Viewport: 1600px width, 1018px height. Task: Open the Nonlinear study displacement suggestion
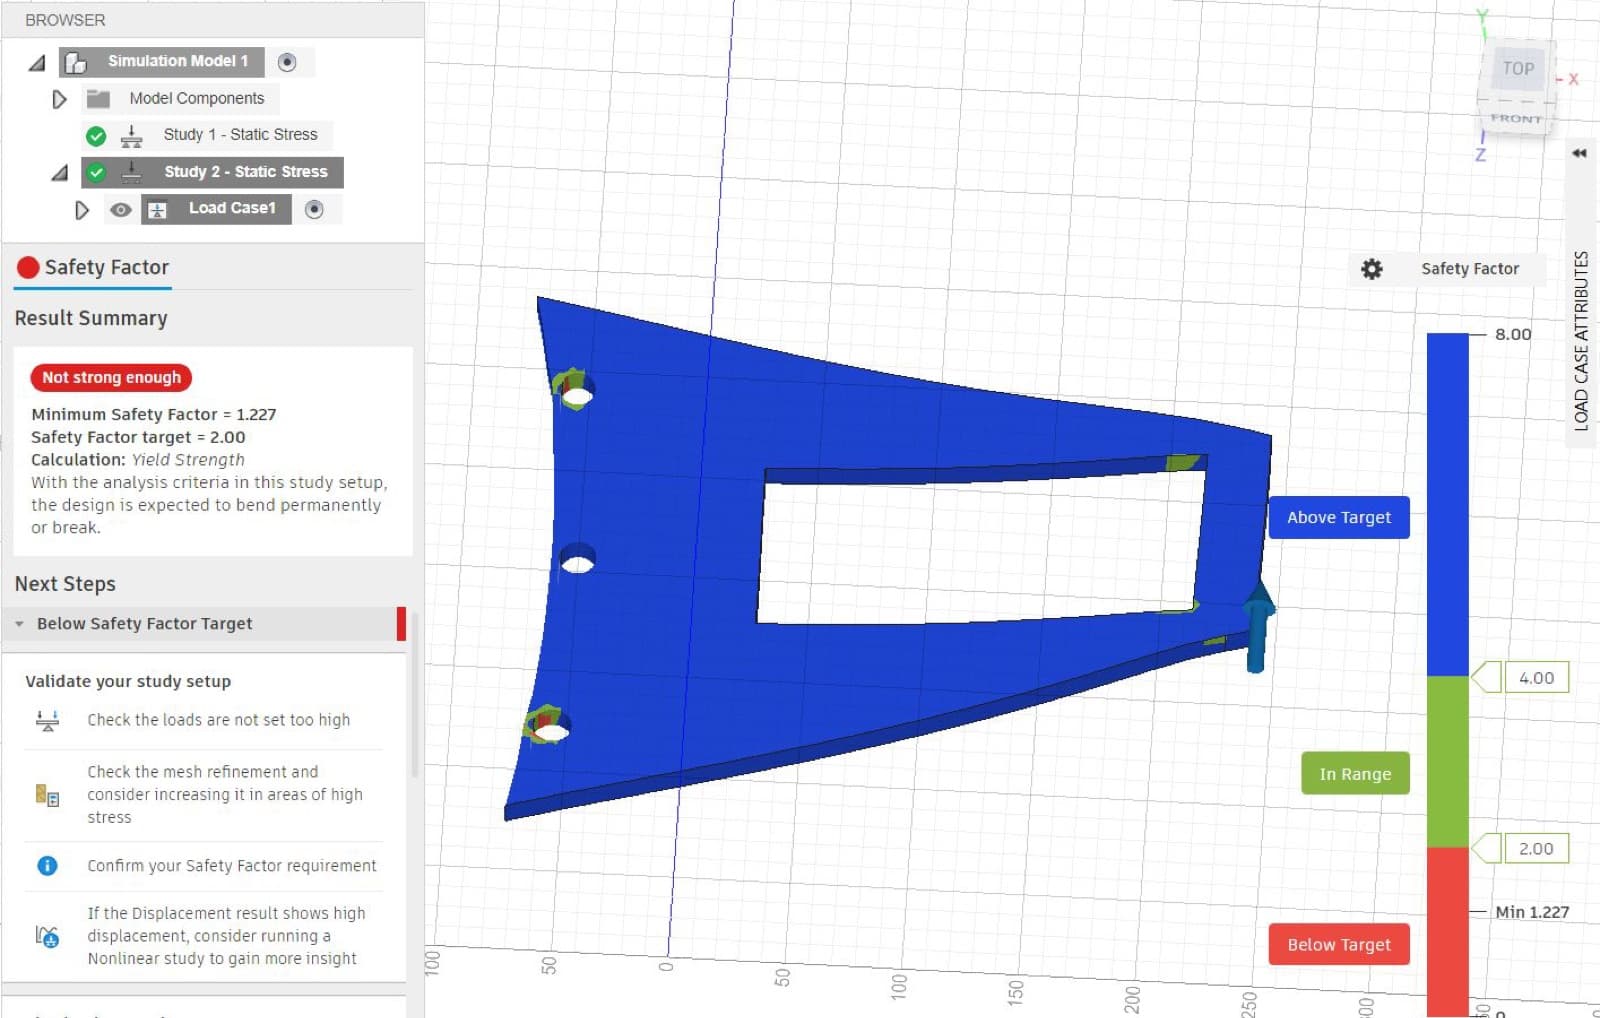(x=226, y=935)
